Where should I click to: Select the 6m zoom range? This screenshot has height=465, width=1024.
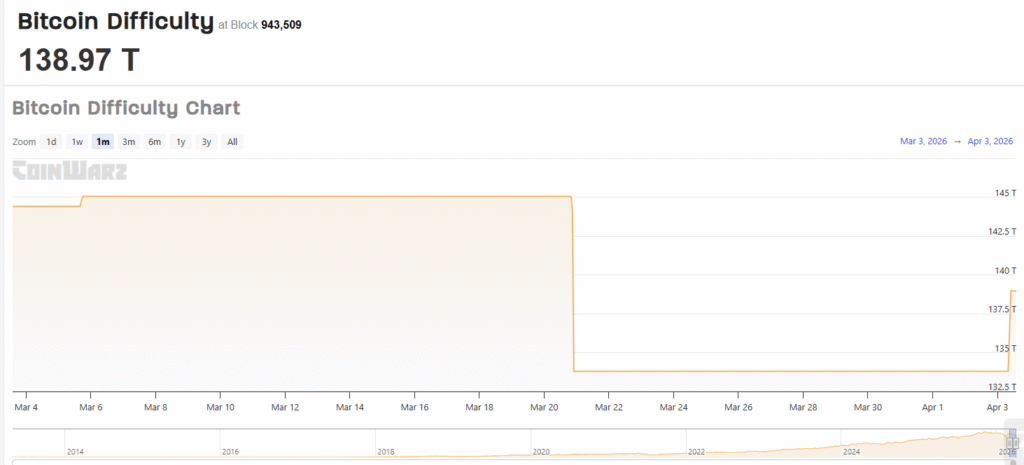(x=155, y=142)
